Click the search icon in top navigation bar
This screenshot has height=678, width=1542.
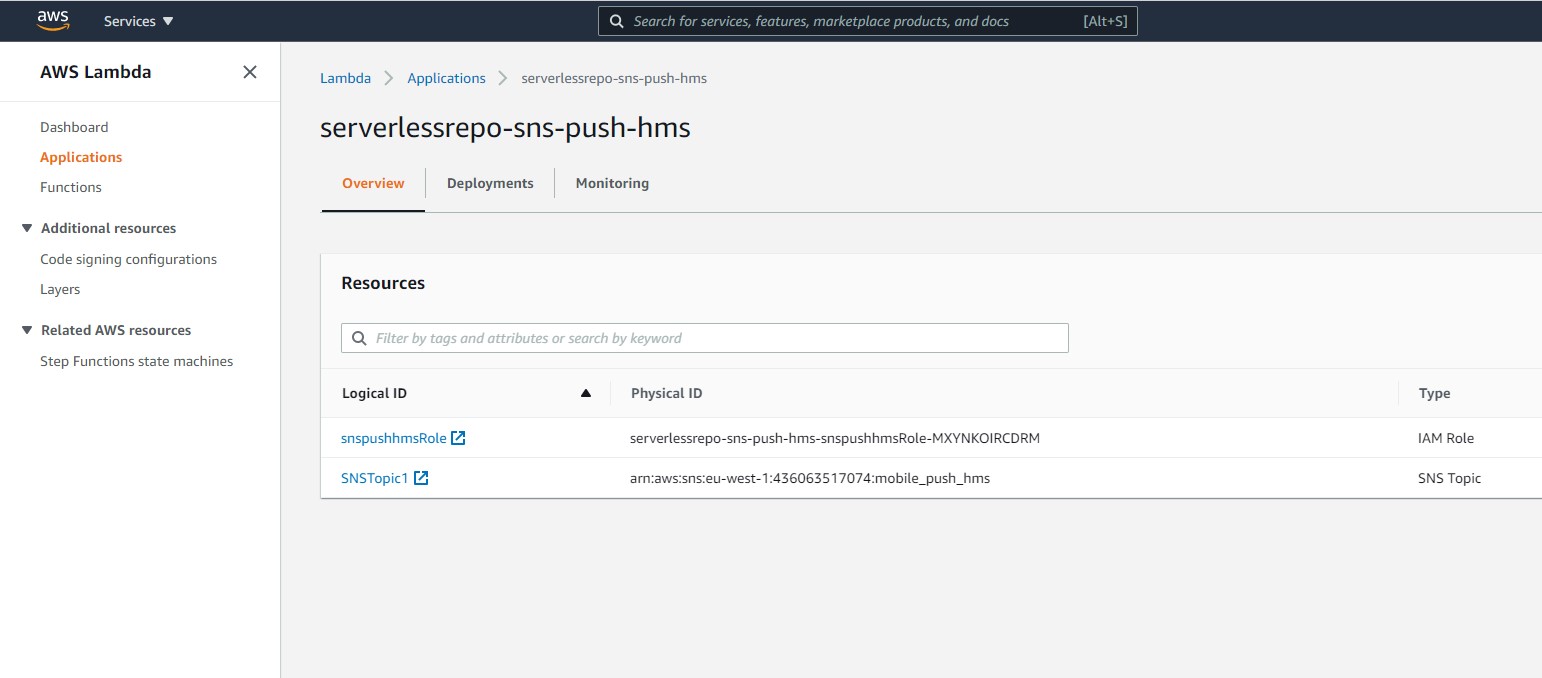[616, 20]
